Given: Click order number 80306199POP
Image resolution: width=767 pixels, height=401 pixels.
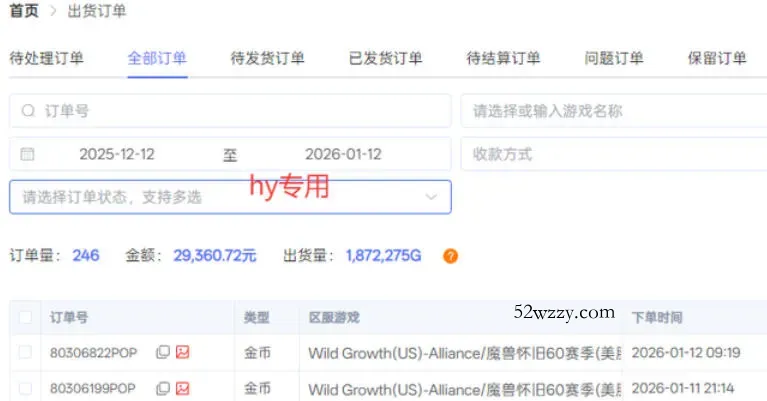Looking at the screenshot, I should tap(92, 389).
